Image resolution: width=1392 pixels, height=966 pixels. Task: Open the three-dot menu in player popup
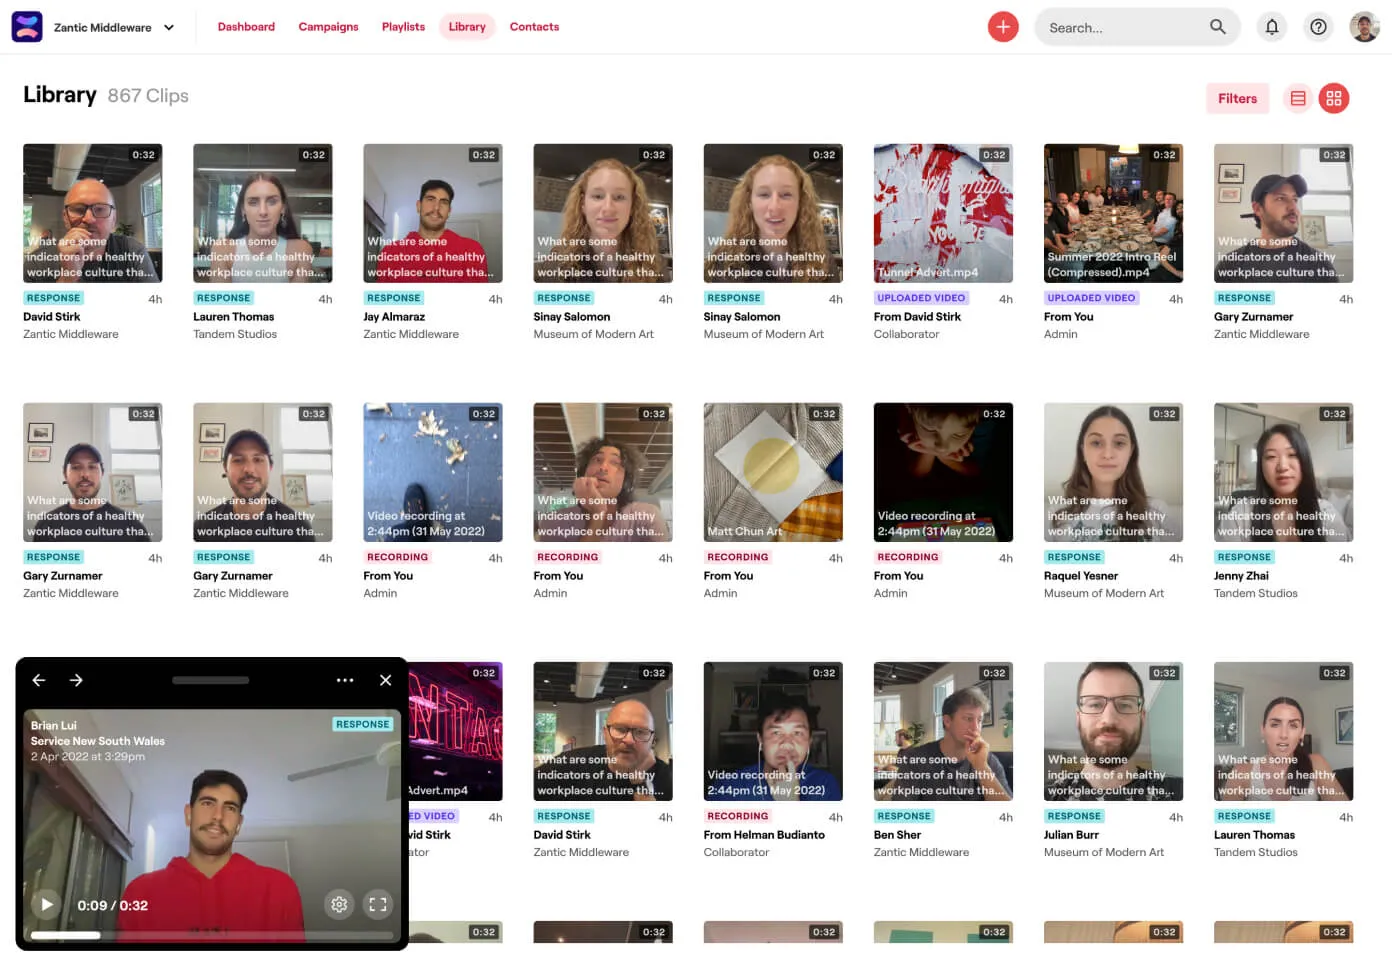point(345,680)
